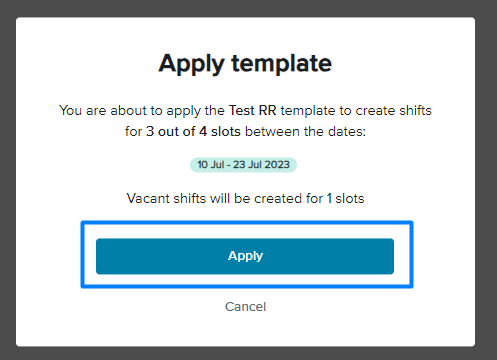Click the empty white area below Cancel
Screen dimensions: 497x360
[245, 330]
